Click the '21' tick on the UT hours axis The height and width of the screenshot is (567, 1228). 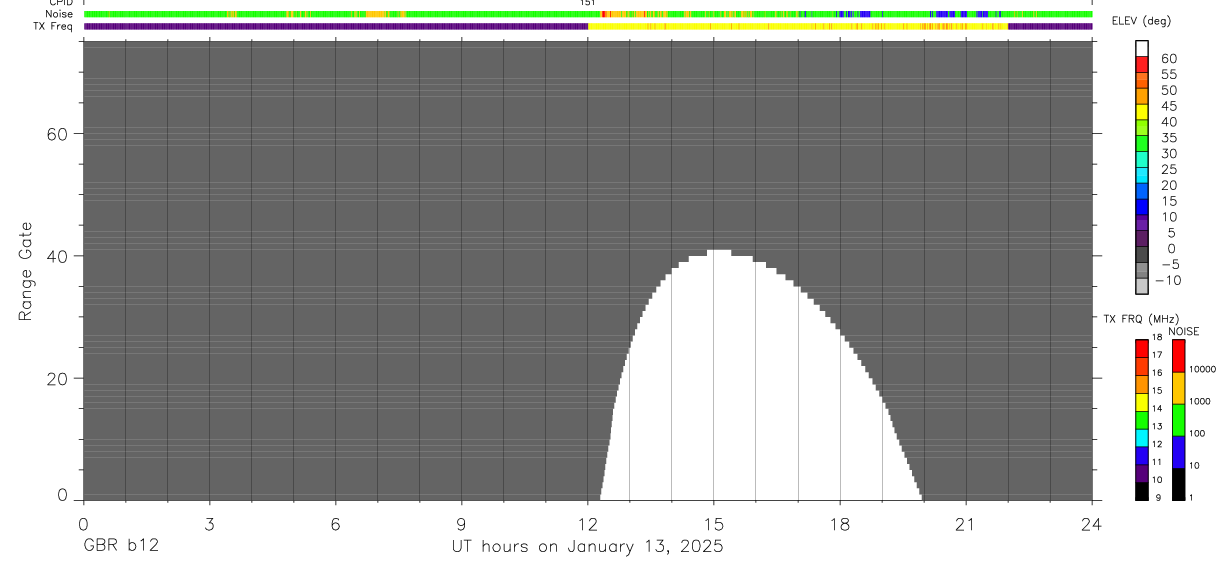click(x=965, y=524)
